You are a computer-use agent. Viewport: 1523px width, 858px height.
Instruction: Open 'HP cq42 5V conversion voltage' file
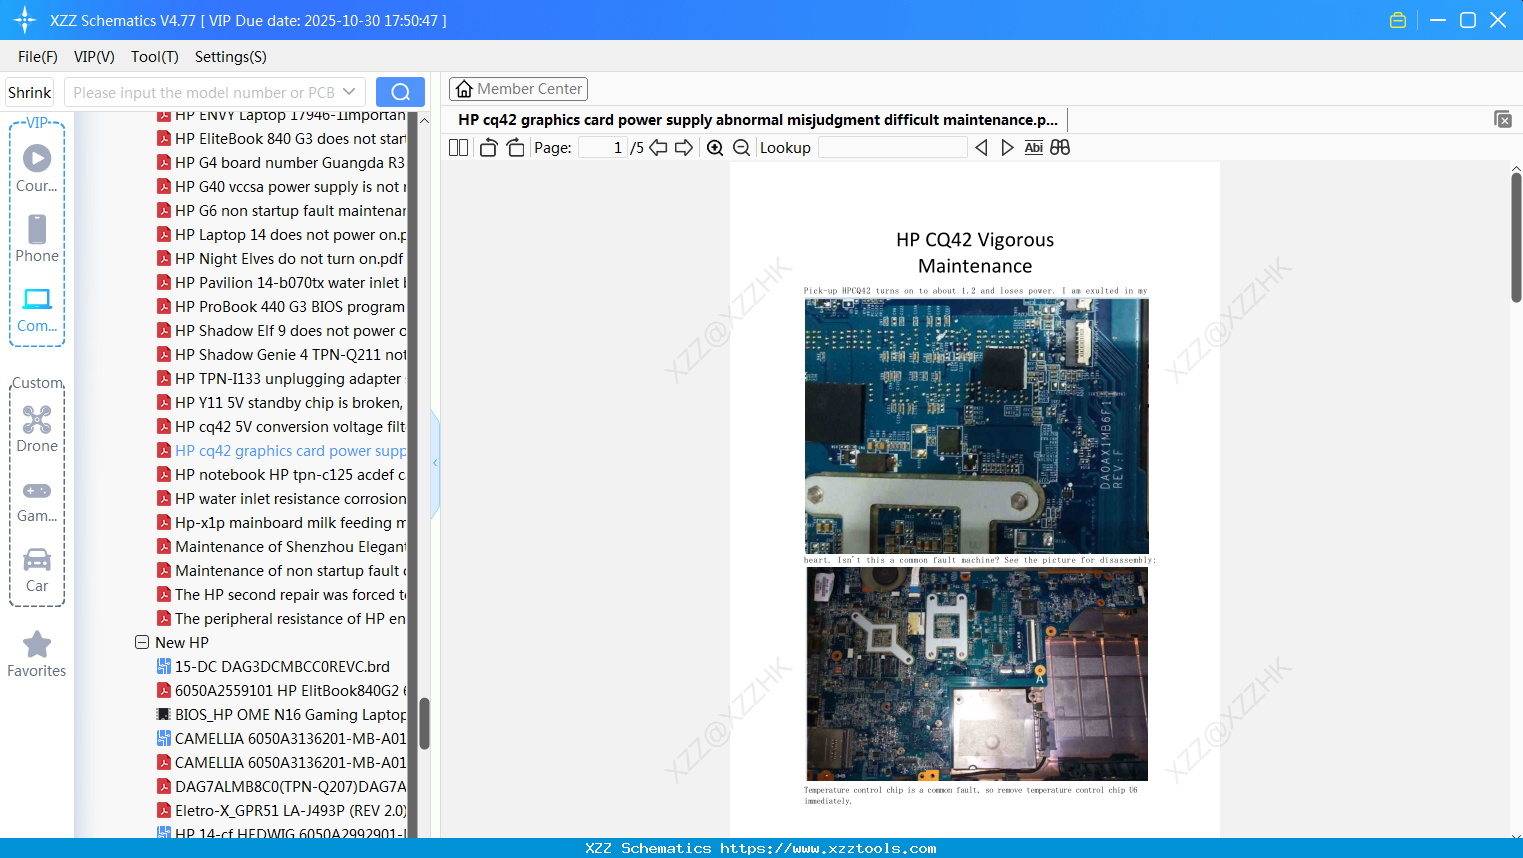point(282,427)
